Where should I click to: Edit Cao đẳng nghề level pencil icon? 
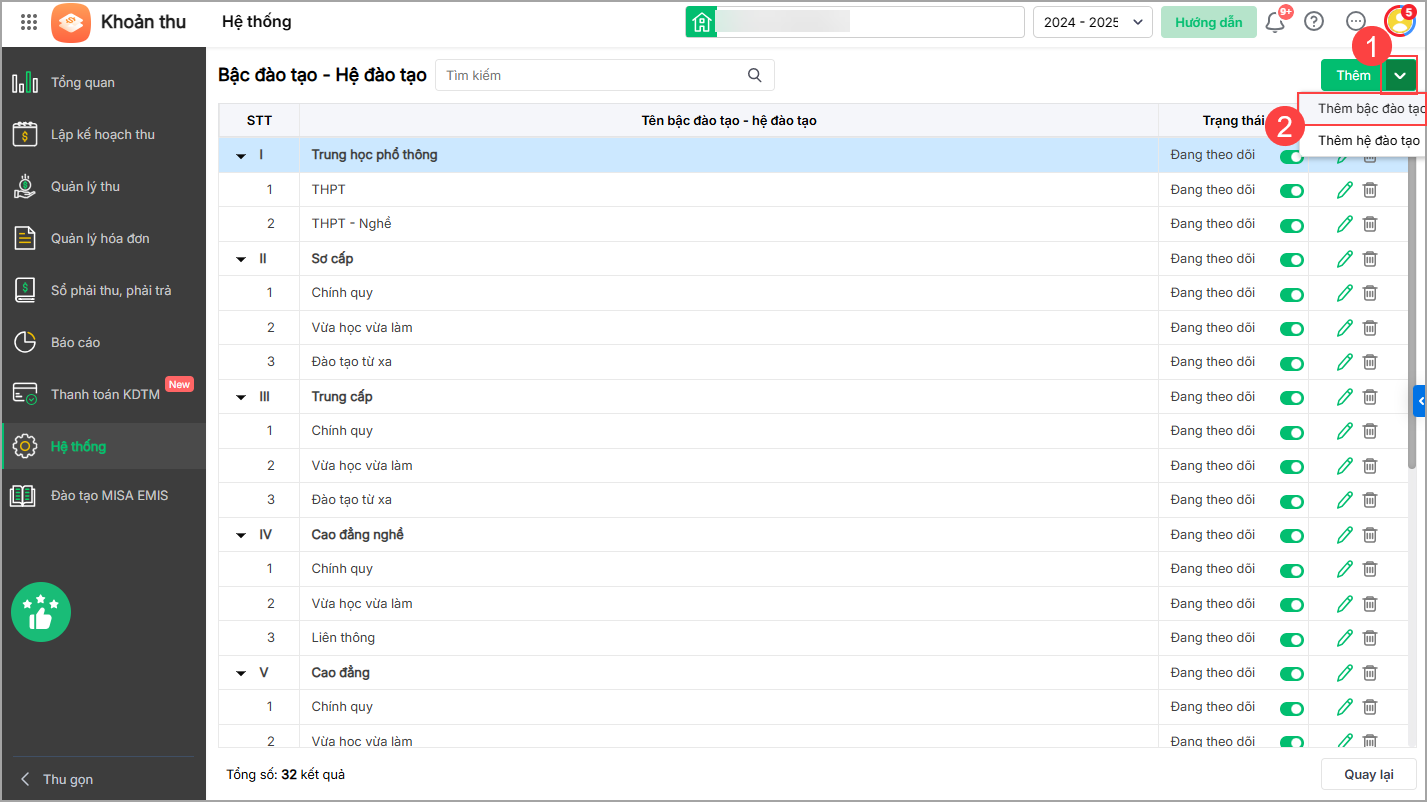(x=1345, y=535)
